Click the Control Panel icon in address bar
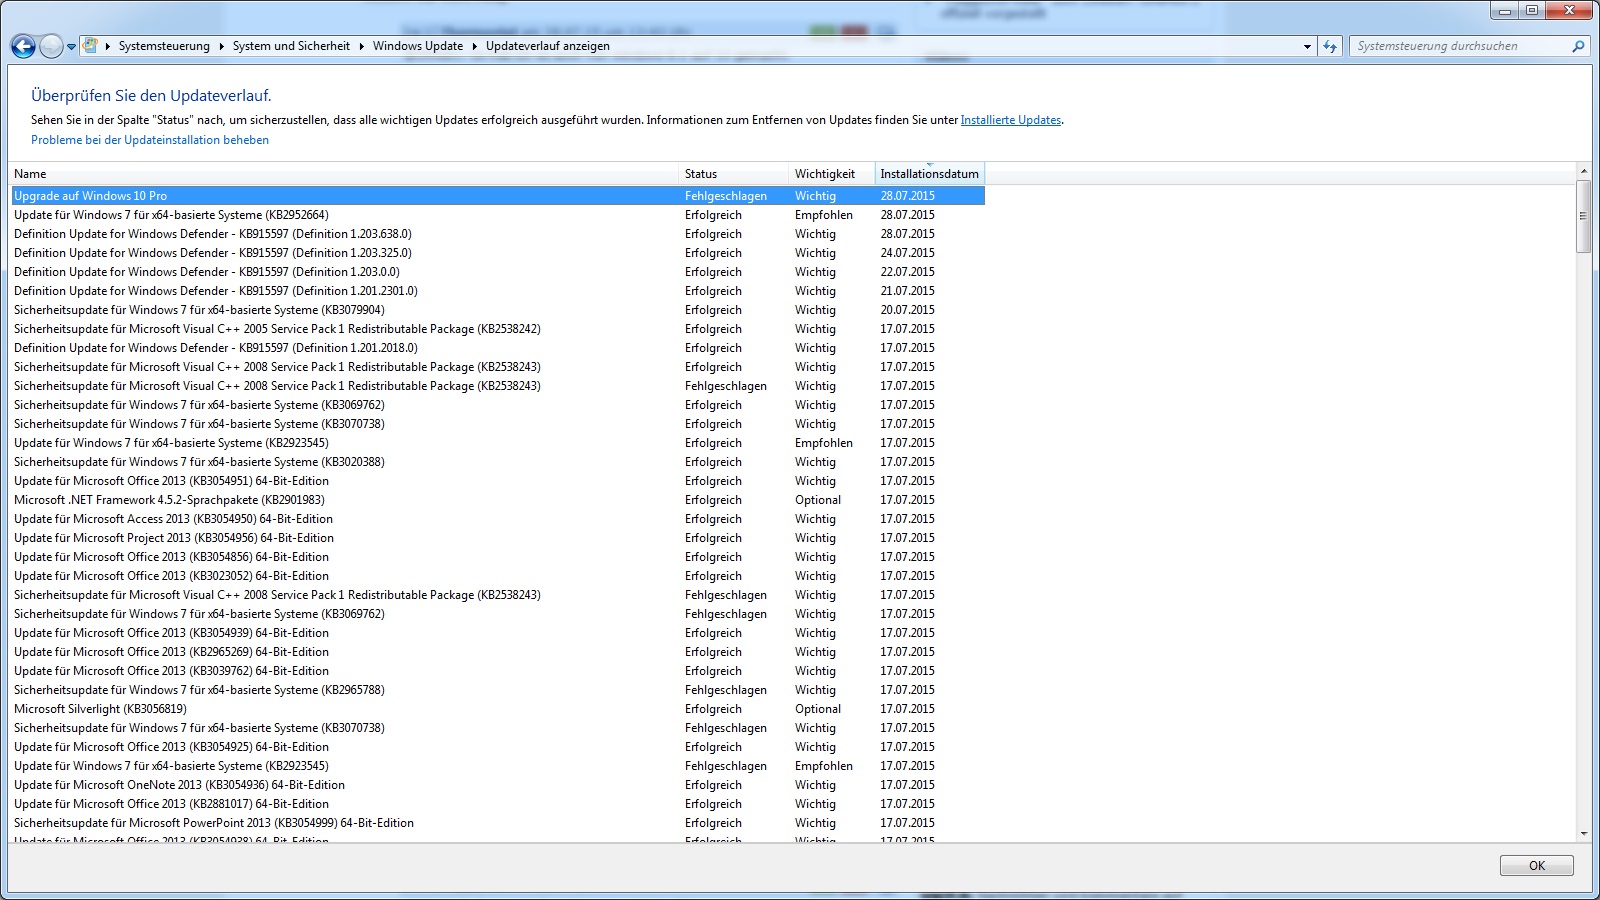Image resolution: width=1600 pixels, height=900 pixels. (90, 46)
